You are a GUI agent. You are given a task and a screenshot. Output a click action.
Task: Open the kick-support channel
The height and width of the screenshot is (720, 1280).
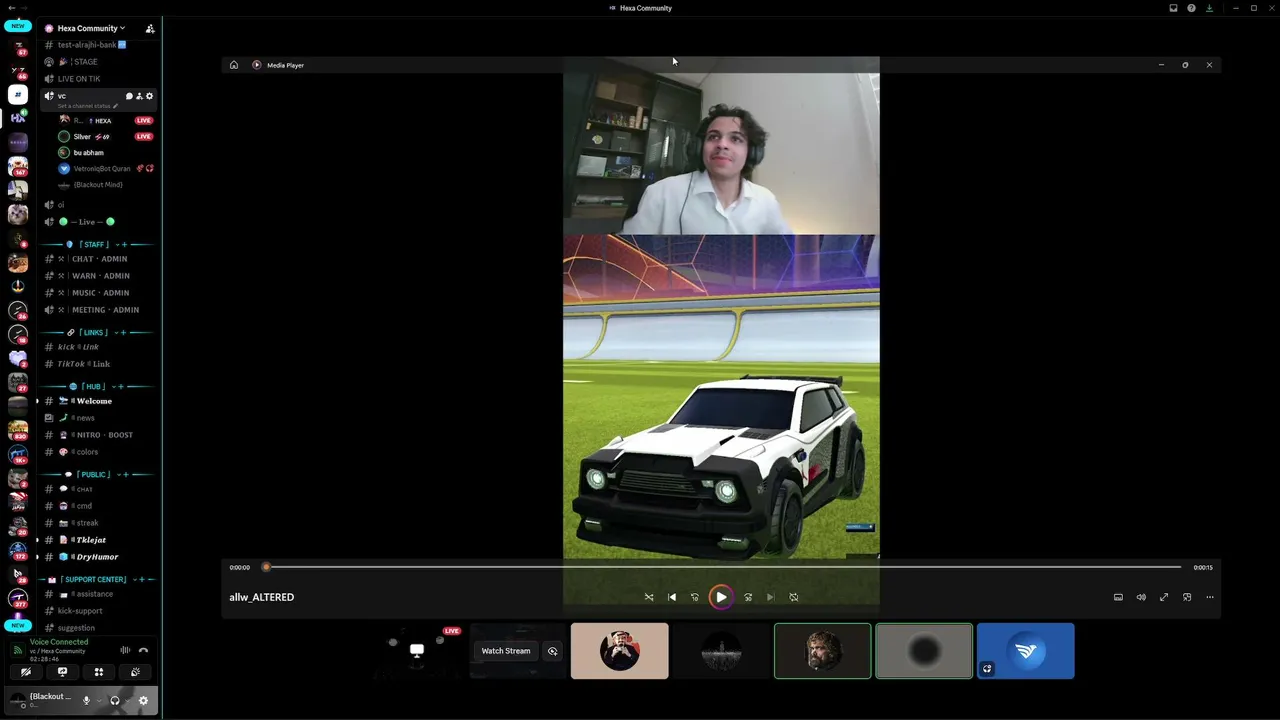coord(99,611)
